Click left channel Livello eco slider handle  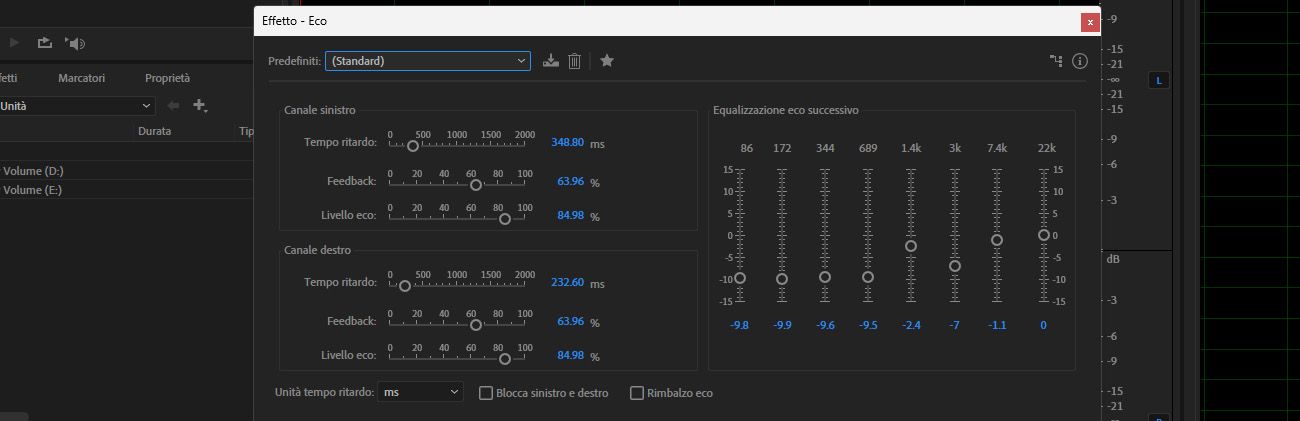point(504,219)
